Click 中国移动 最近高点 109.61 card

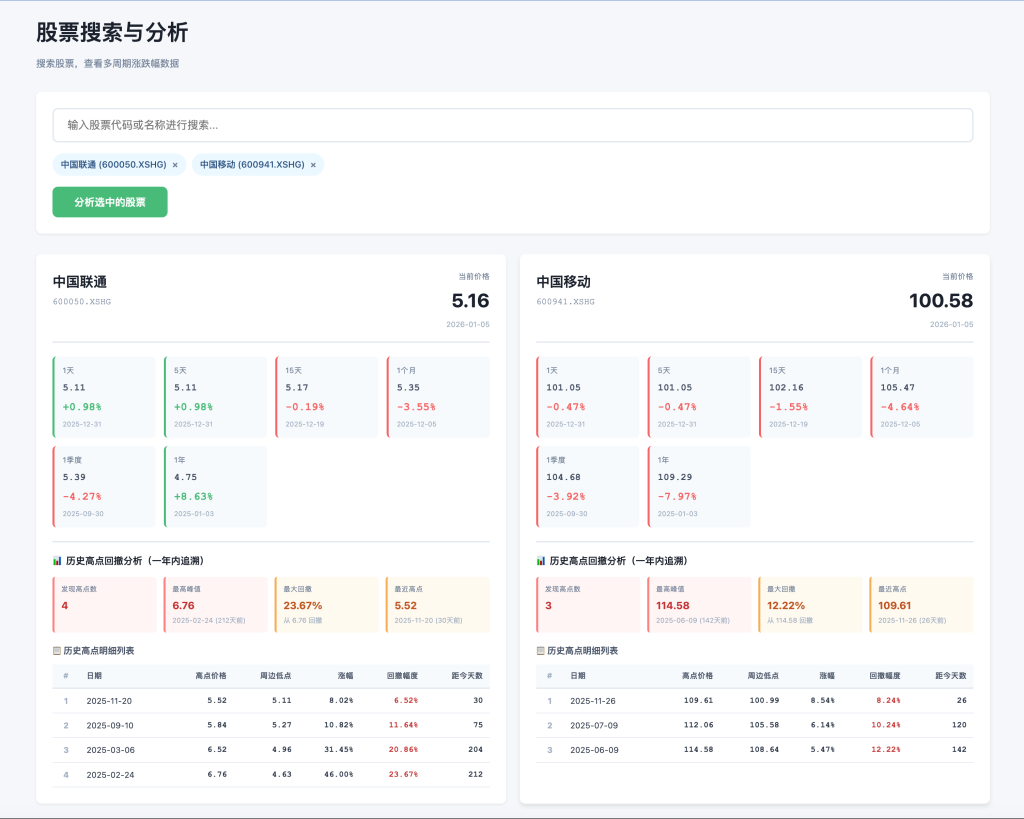coord(921,605)
